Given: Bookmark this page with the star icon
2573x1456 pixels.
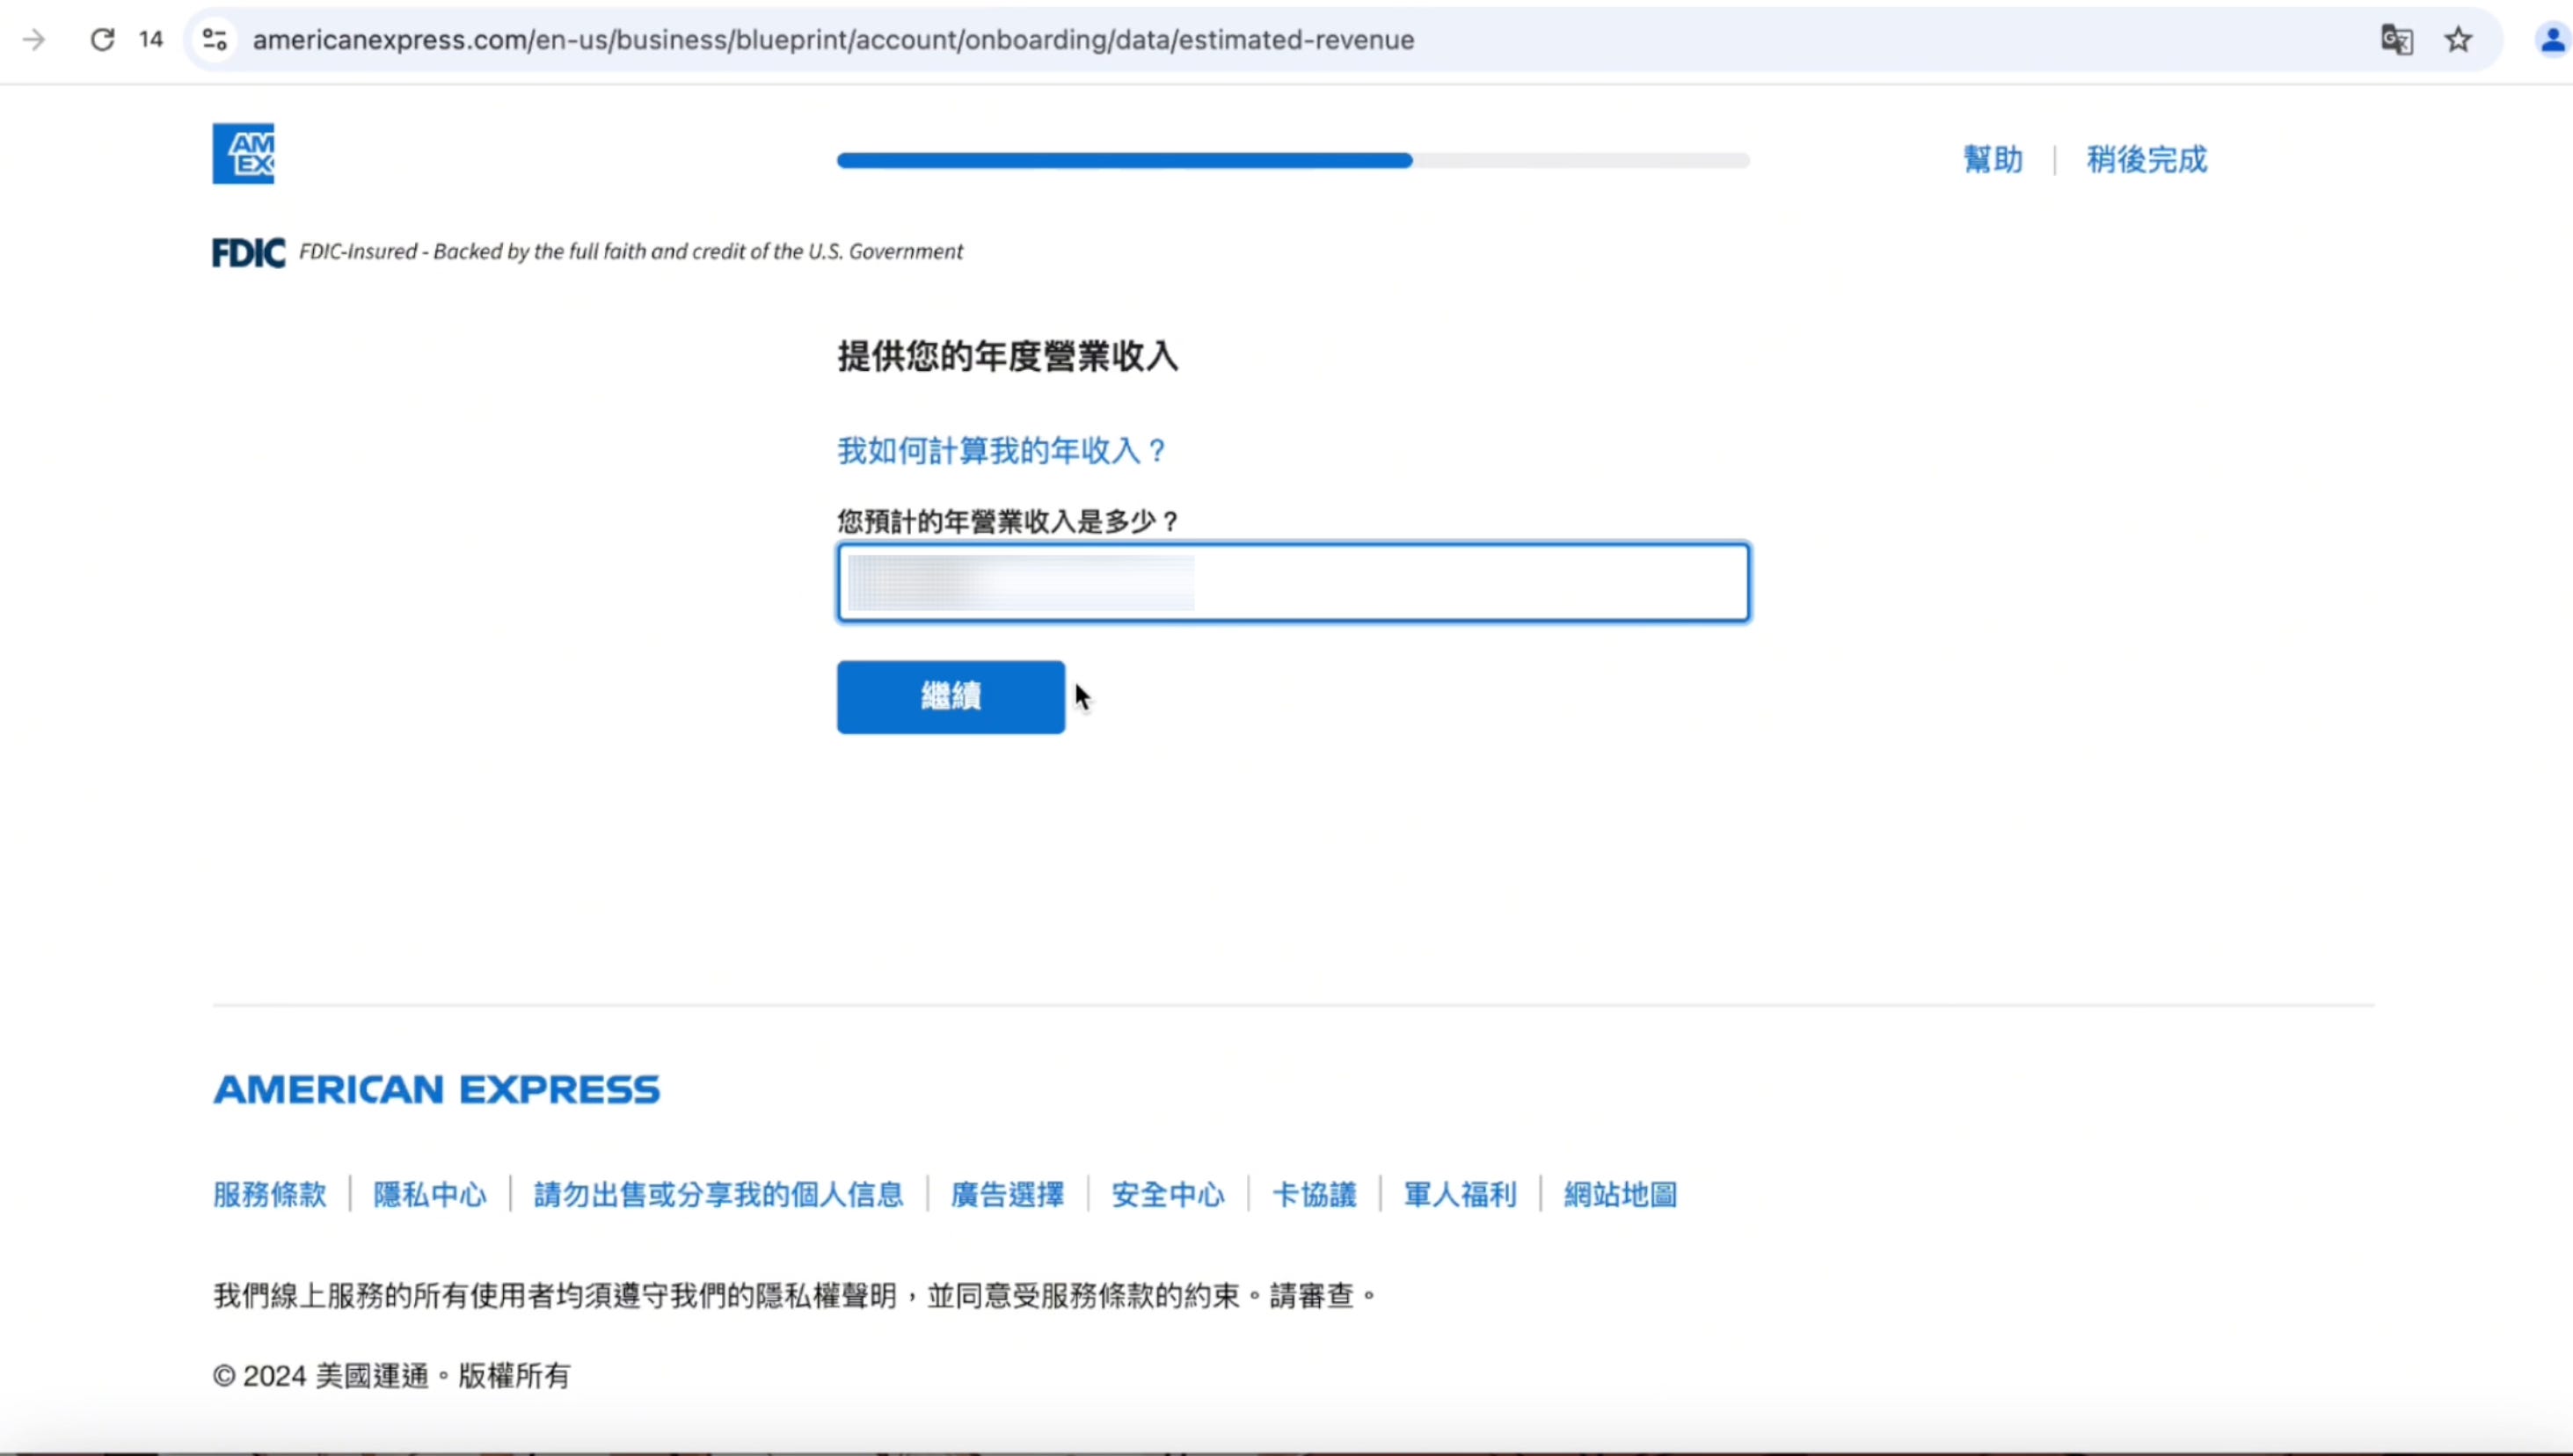Looking at the screenshot, I should point(2458,40).
